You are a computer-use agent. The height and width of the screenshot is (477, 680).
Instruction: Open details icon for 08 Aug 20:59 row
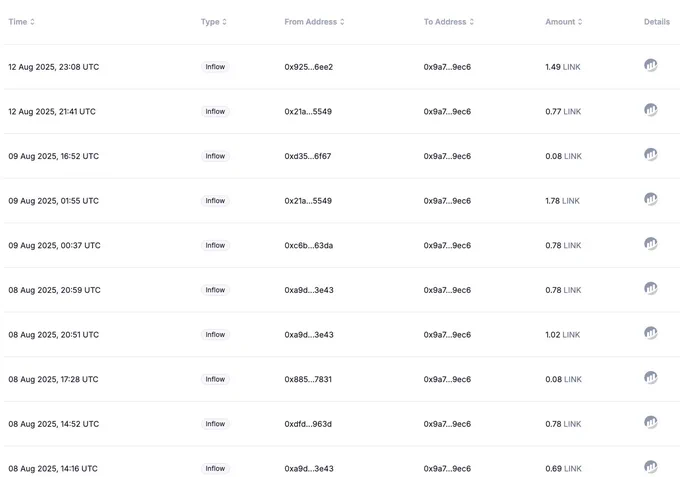pyautogui.click(x=651, y=289)
